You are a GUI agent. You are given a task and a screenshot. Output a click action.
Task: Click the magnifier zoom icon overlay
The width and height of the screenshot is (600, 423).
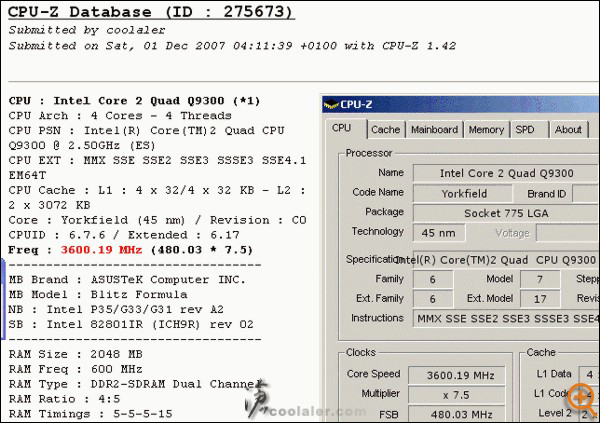[581, 400]
